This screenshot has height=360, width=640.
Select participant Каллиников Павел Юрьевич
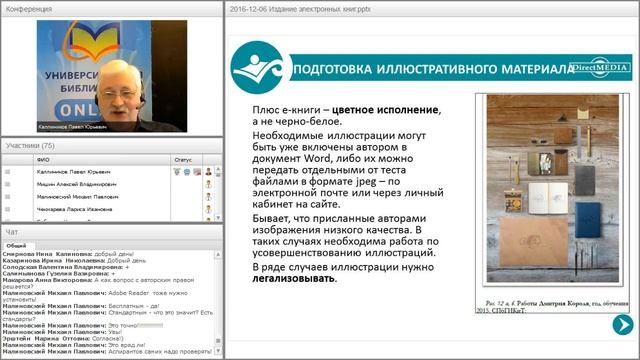[x=73, y=172]
